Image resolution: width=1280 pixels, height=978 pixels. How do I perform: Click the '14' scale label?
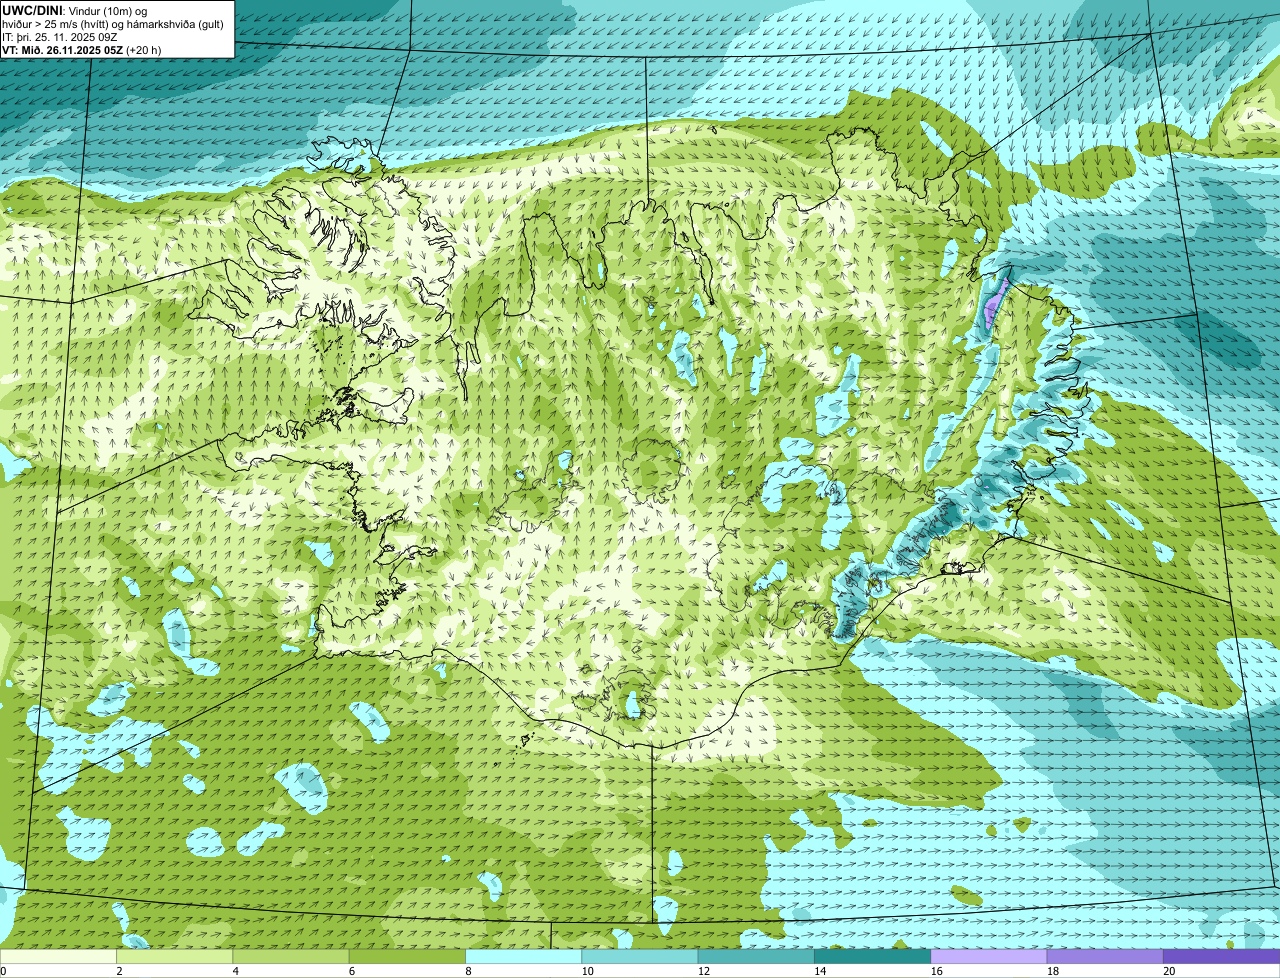click(x=819, y=971)
